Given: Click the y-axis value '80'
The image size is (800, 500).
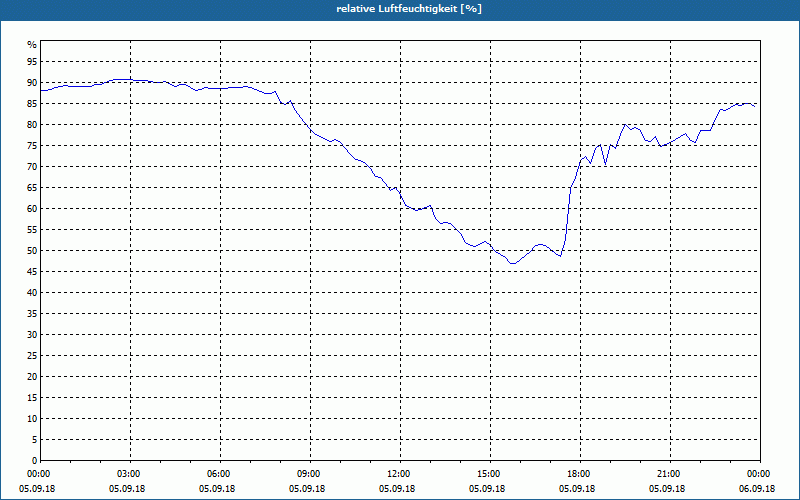Looking at the screenshot, I should 32,124.
